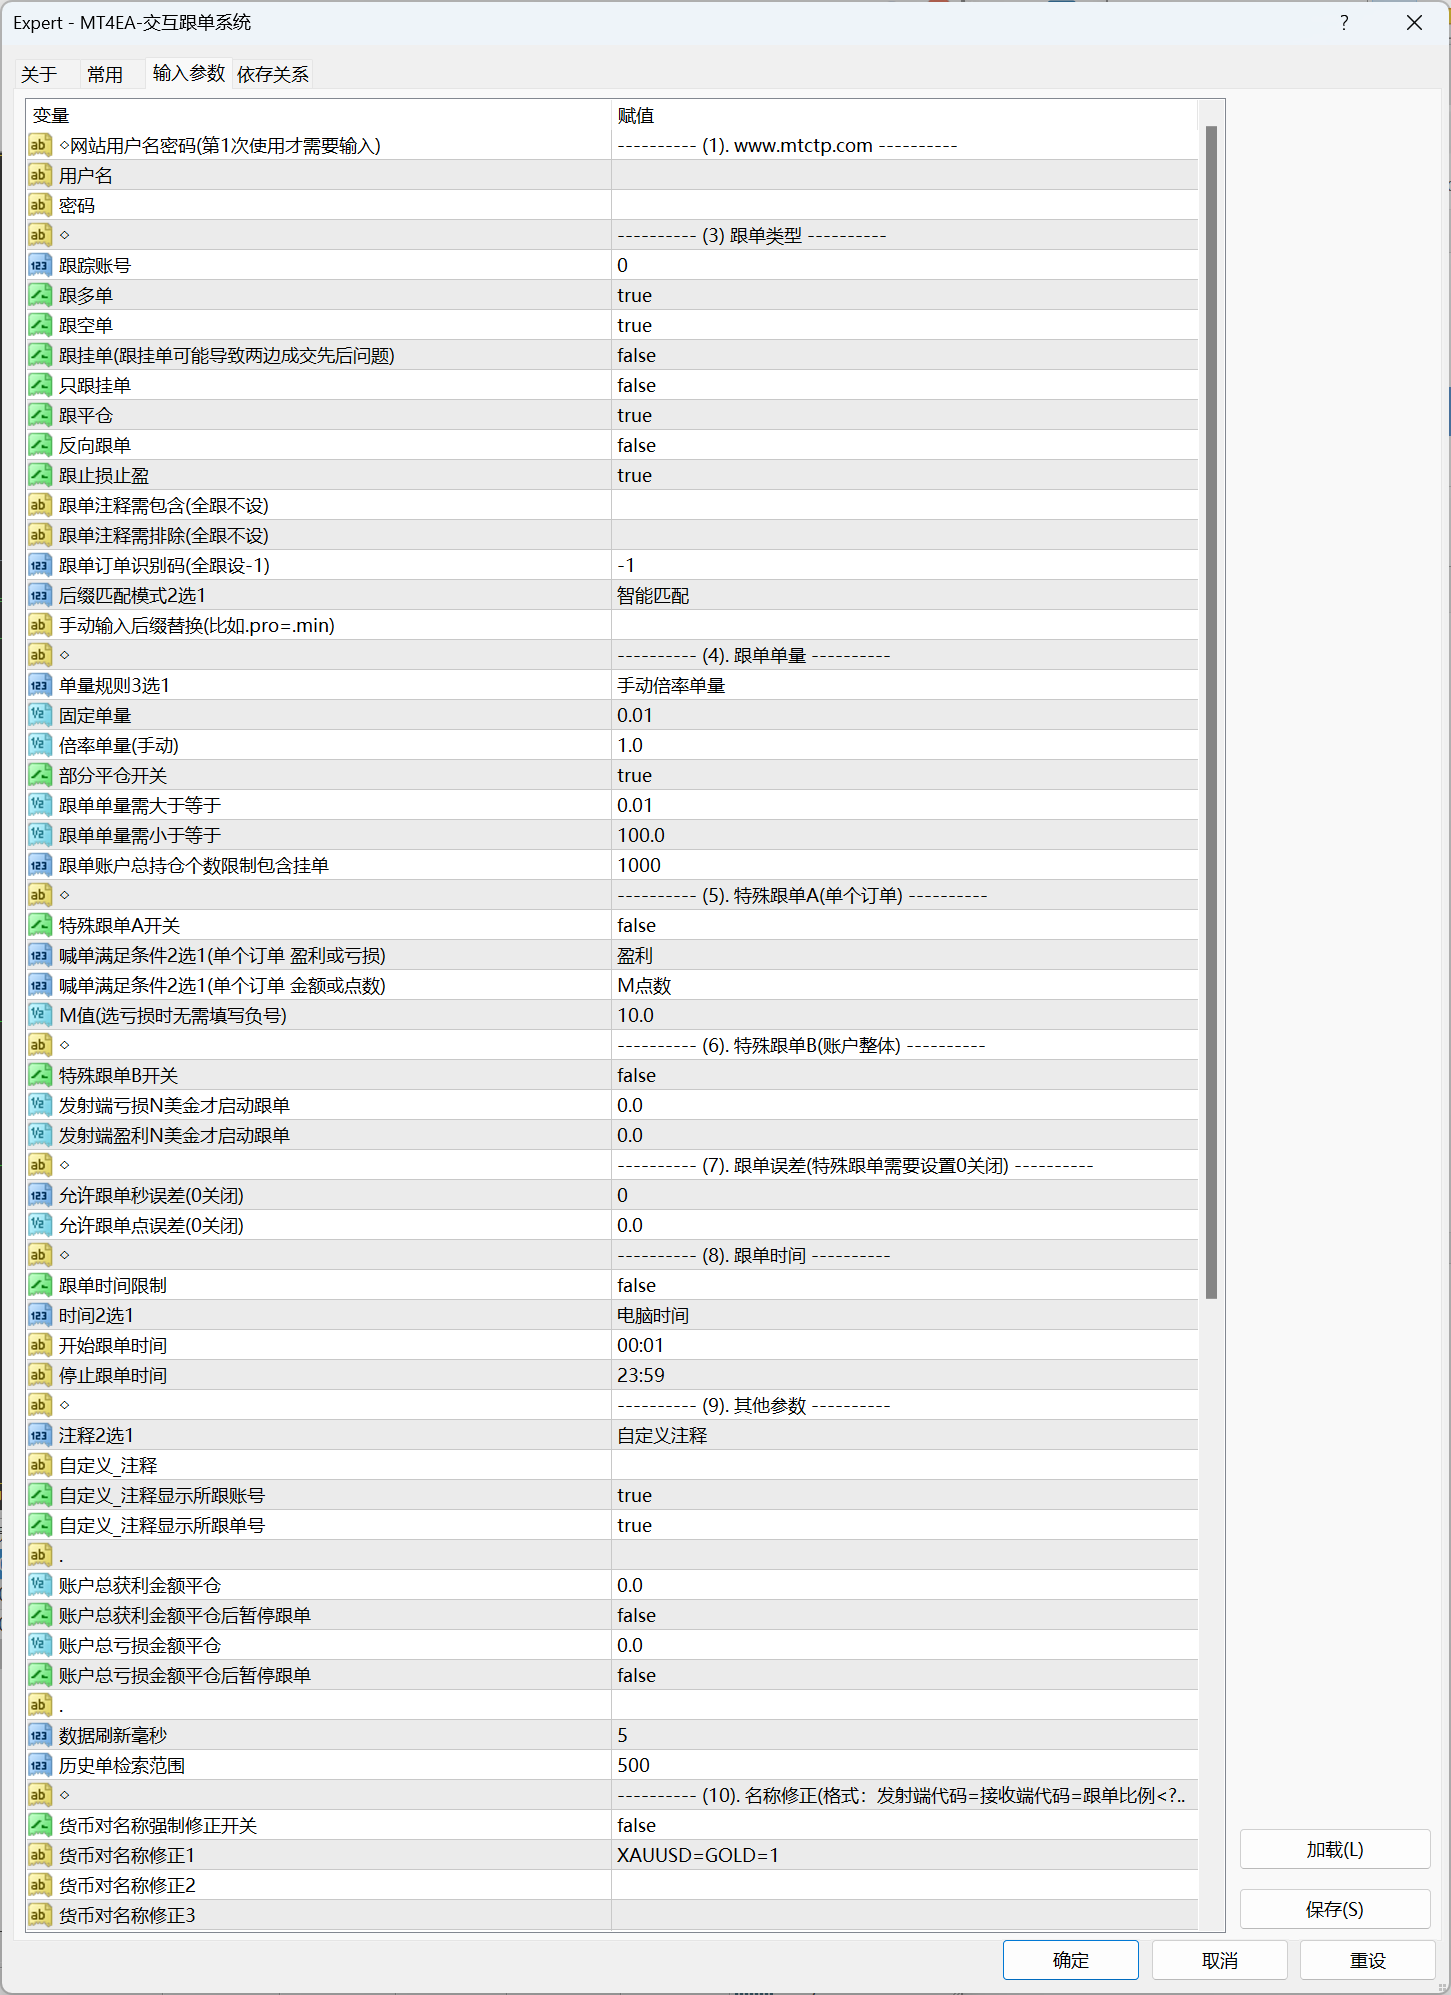This screenshot has width=1451, height=1995.
Task: Click the string icon beside 密码
Action: [x=39, y=205]
